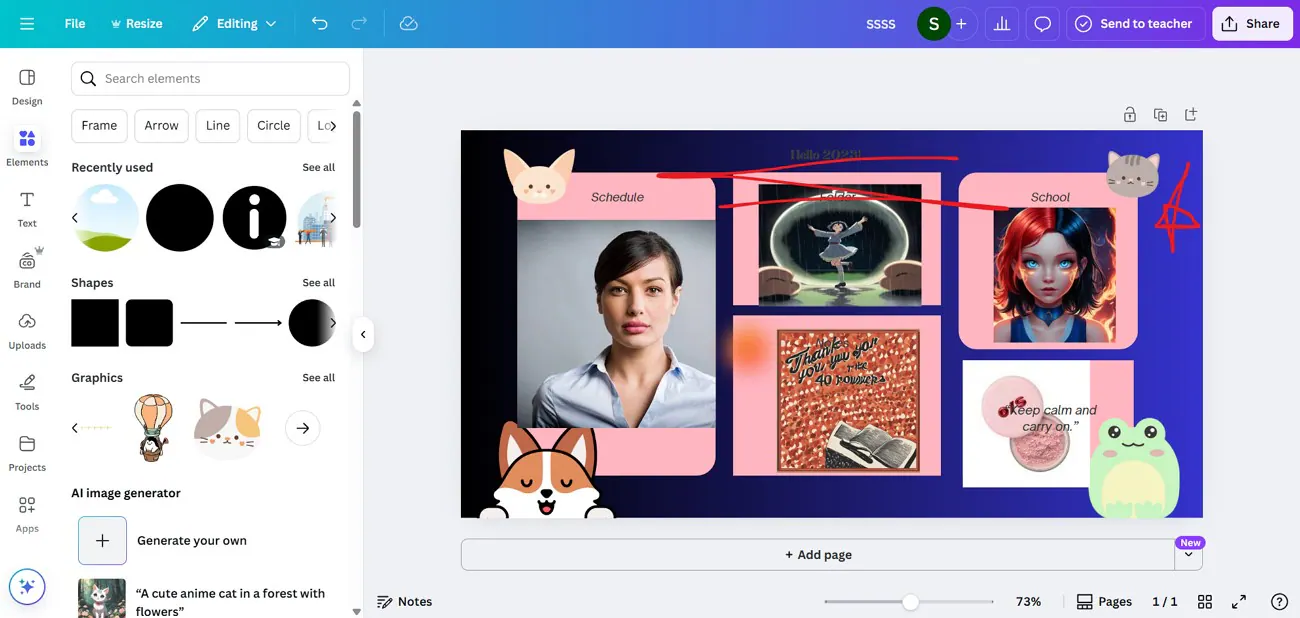This screenshot has width=1300, height=618.
Task: Select the Arrow chip
Action: (161, 126)
